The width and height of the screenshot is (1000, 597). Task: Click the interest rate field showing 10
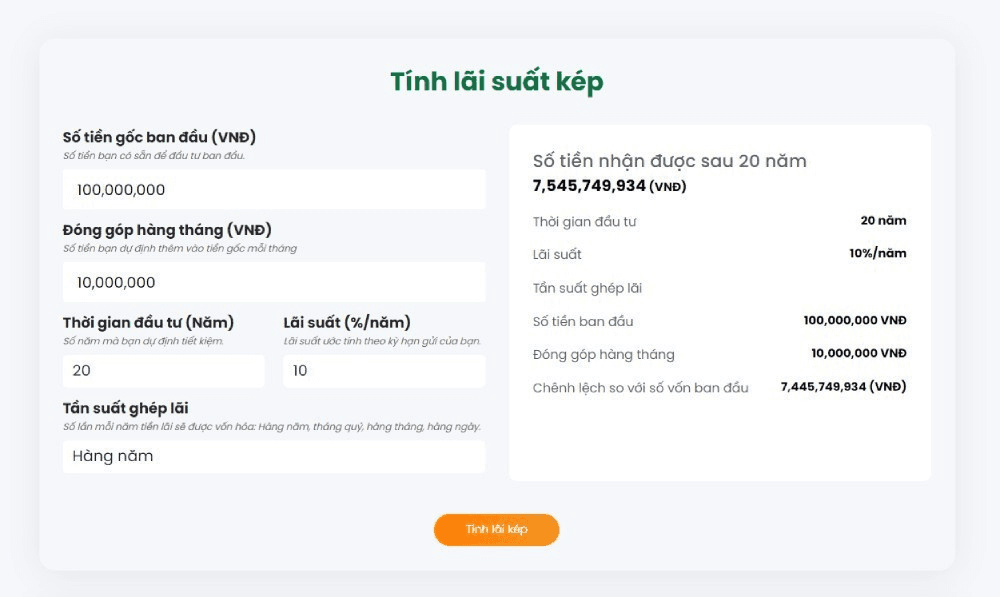[x=382, y=371]
